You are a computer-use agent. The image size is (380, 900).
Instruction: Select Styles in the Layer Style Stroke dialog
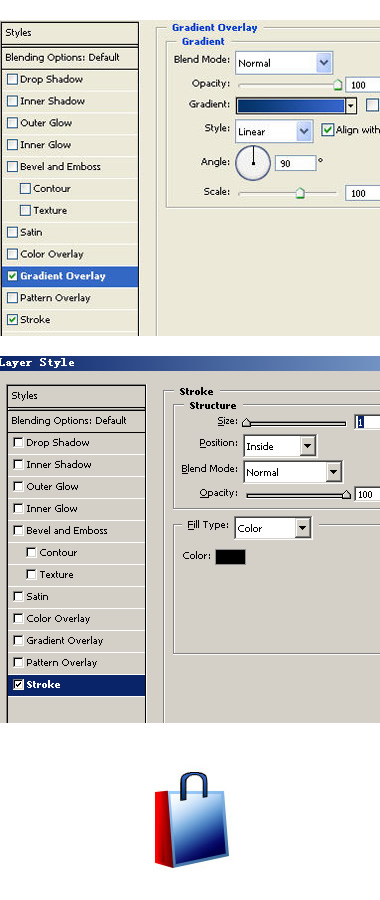76,396
